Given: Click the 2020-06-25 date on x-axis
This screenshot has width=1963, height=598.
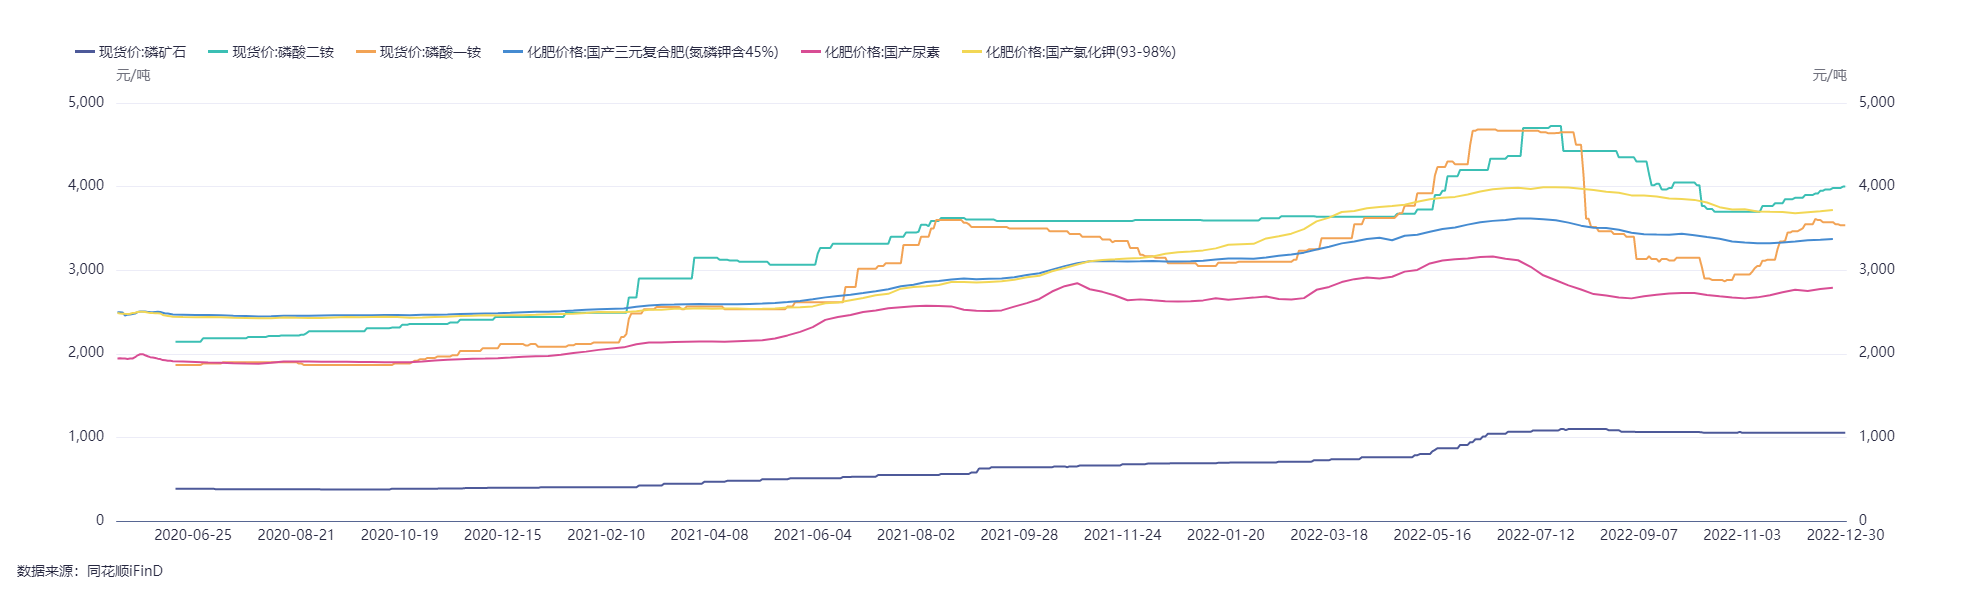Looking at the screenshot, I should tap(193, 535).
